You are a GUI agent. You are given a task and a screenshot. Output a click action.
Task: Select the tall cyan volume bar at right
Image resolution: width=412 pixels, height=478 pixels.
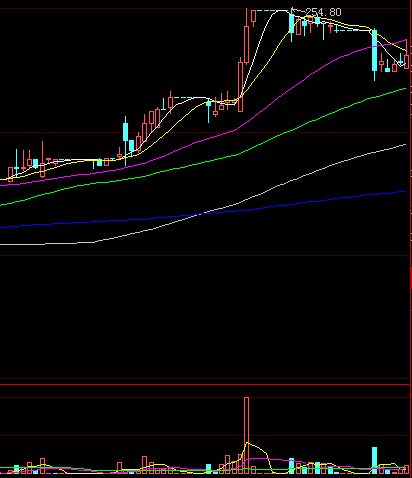[374, 460]
